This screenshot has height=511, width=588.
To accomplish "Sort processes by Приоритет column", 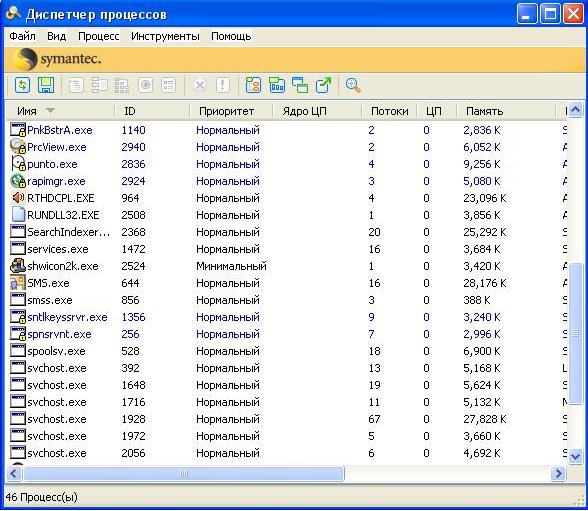I will coord(226,111).
